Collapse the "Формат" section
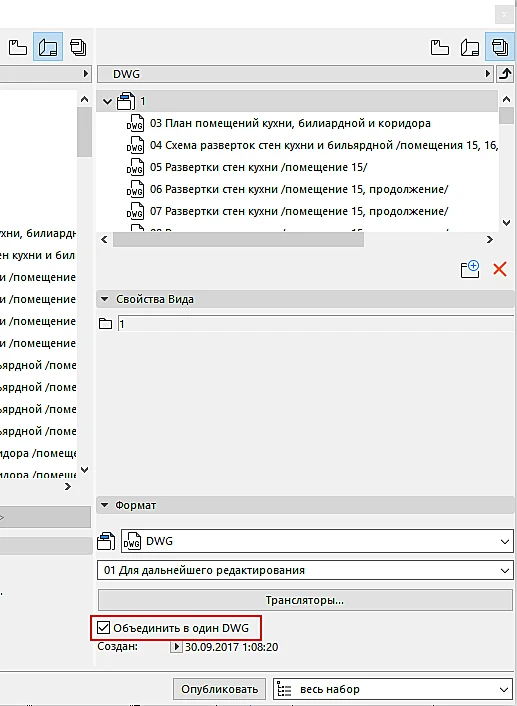Image resolution: width=517 pixels, height=706 pixels. (104, 505)
